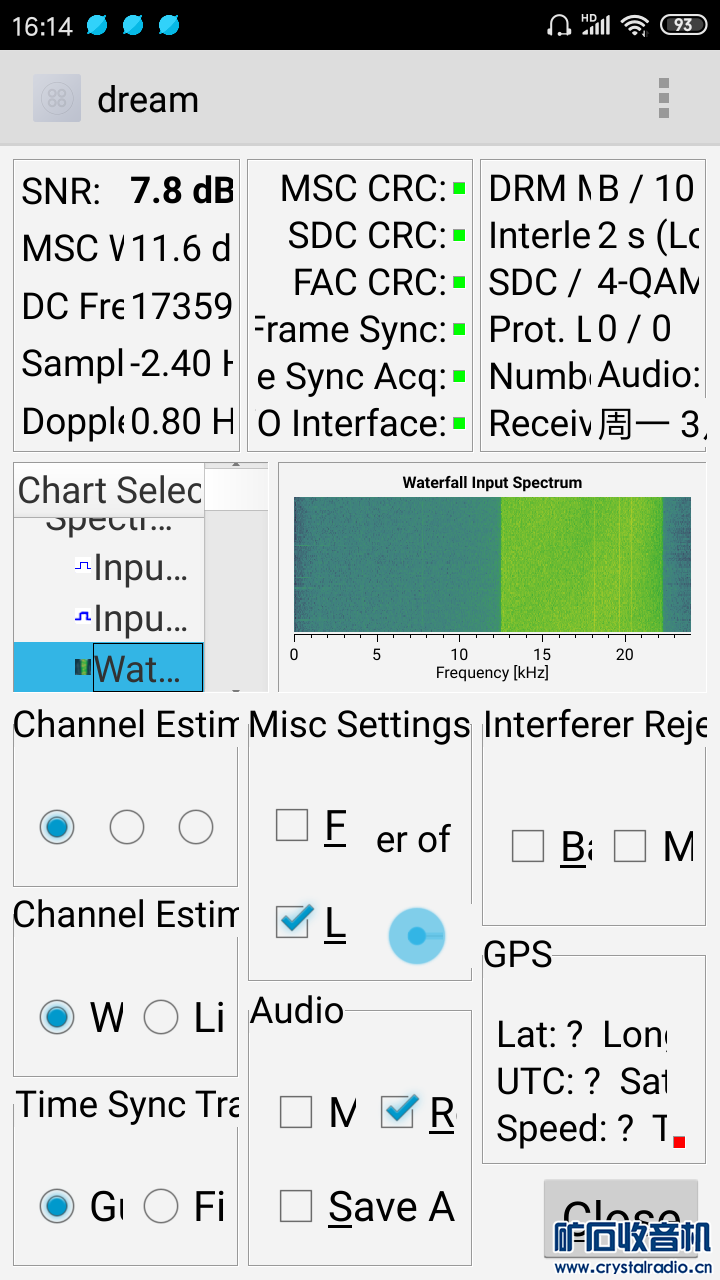Image resolution: width=720 pixels, height=1280 pixels.
Task: Click the 'Speed: ?' GPS text
Action: coord(565,1128)
